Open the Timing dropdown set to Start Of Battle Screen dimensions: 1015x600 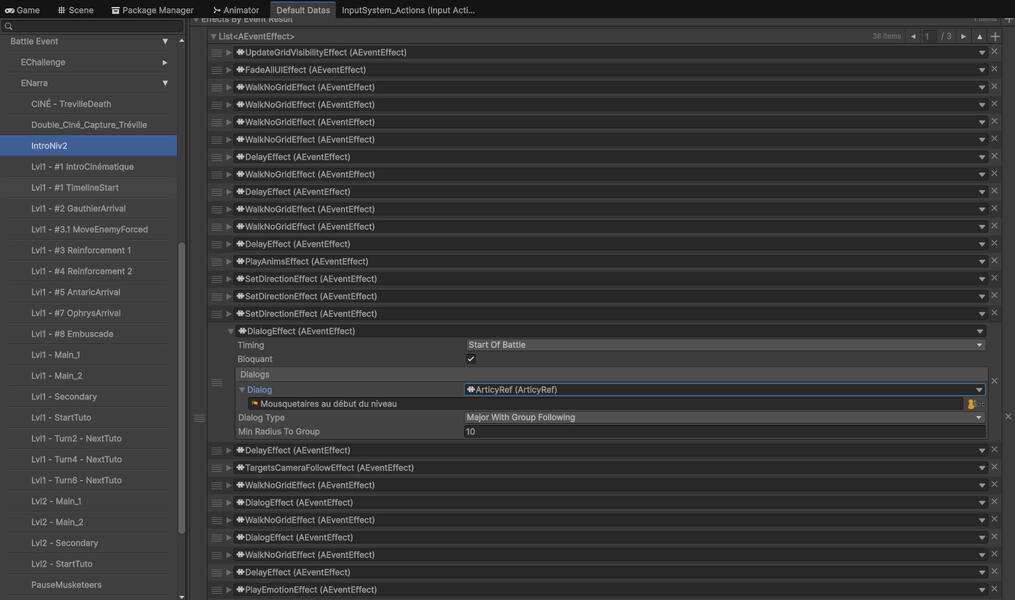point(724,345)
